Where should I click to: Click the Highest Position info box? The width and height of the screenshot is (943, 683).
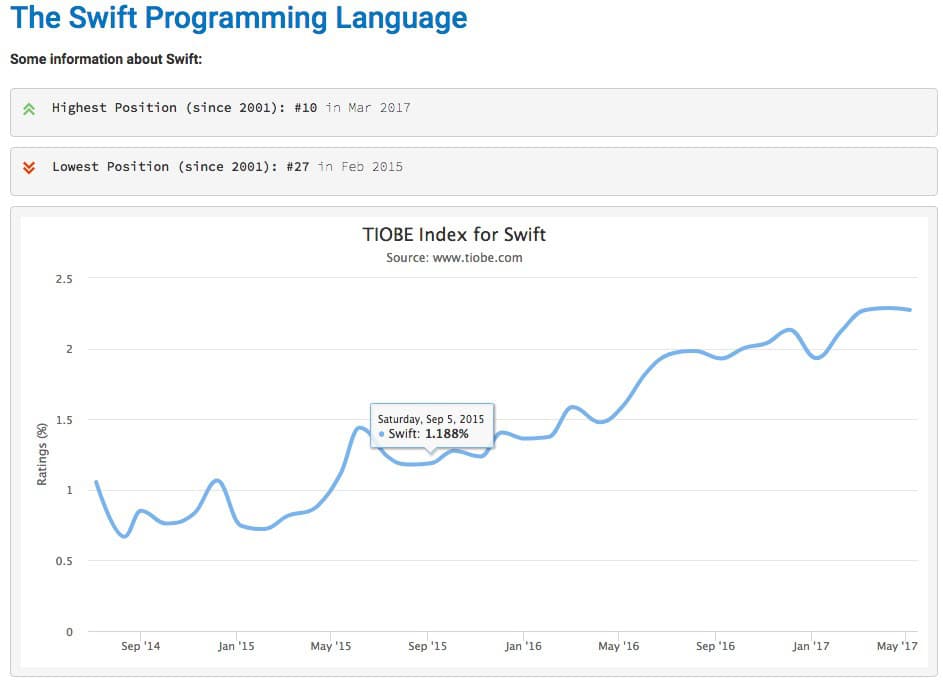pyautogui.click(x=473, y=112)
